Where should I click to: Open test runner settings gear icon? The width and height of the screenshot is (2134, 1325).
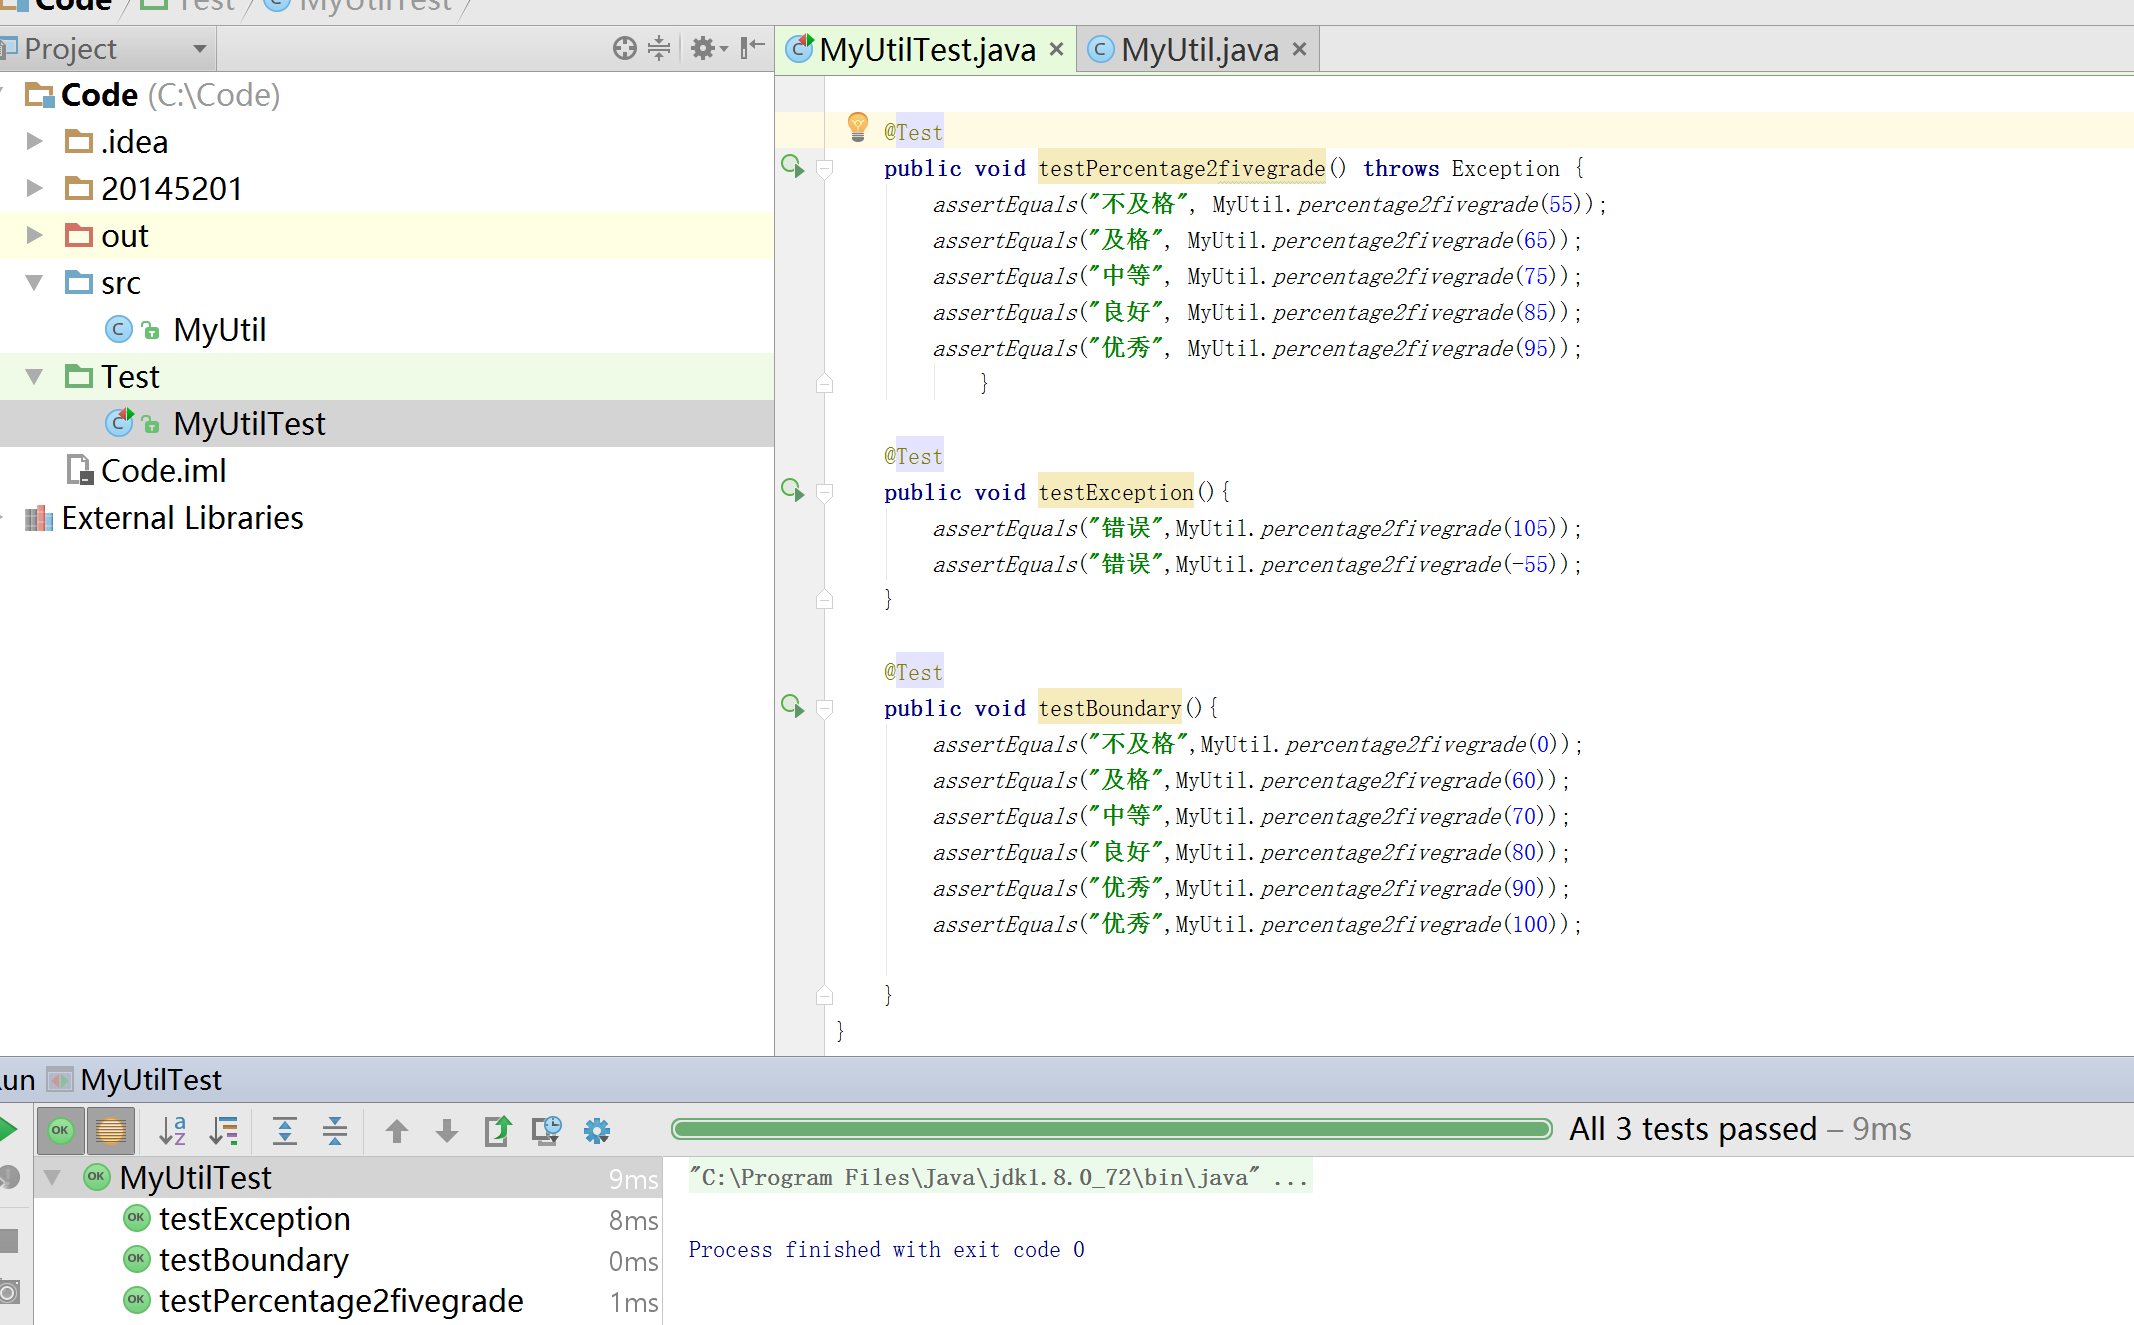[597, 1131]
